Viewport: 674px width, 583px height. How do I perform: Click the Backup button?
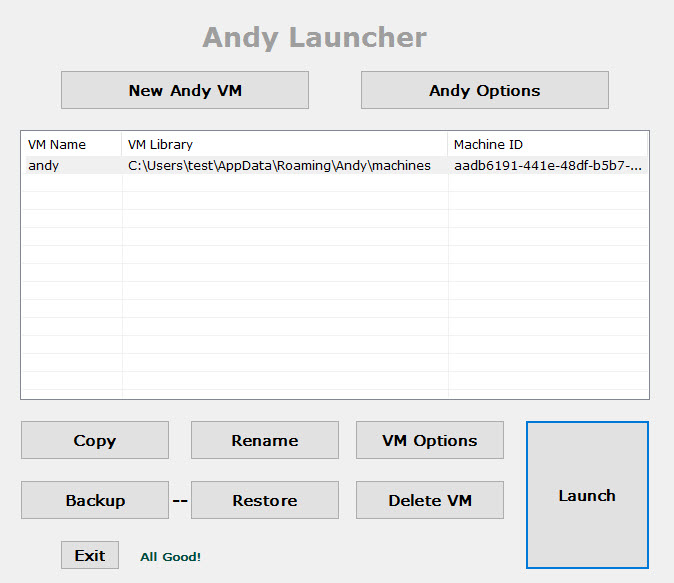[x=95, y=500]
